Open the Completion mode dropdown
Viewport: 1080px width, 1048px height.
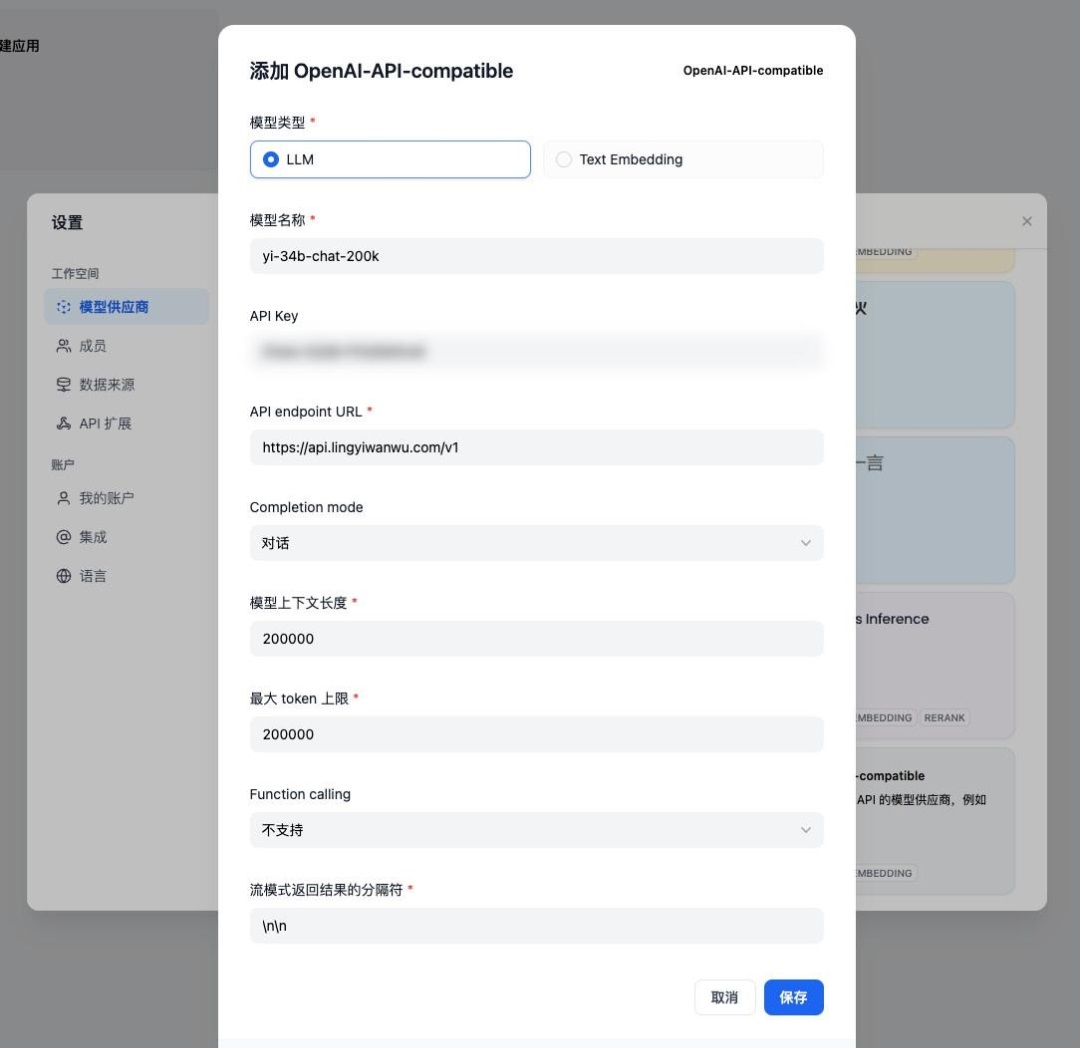point(537,543)
